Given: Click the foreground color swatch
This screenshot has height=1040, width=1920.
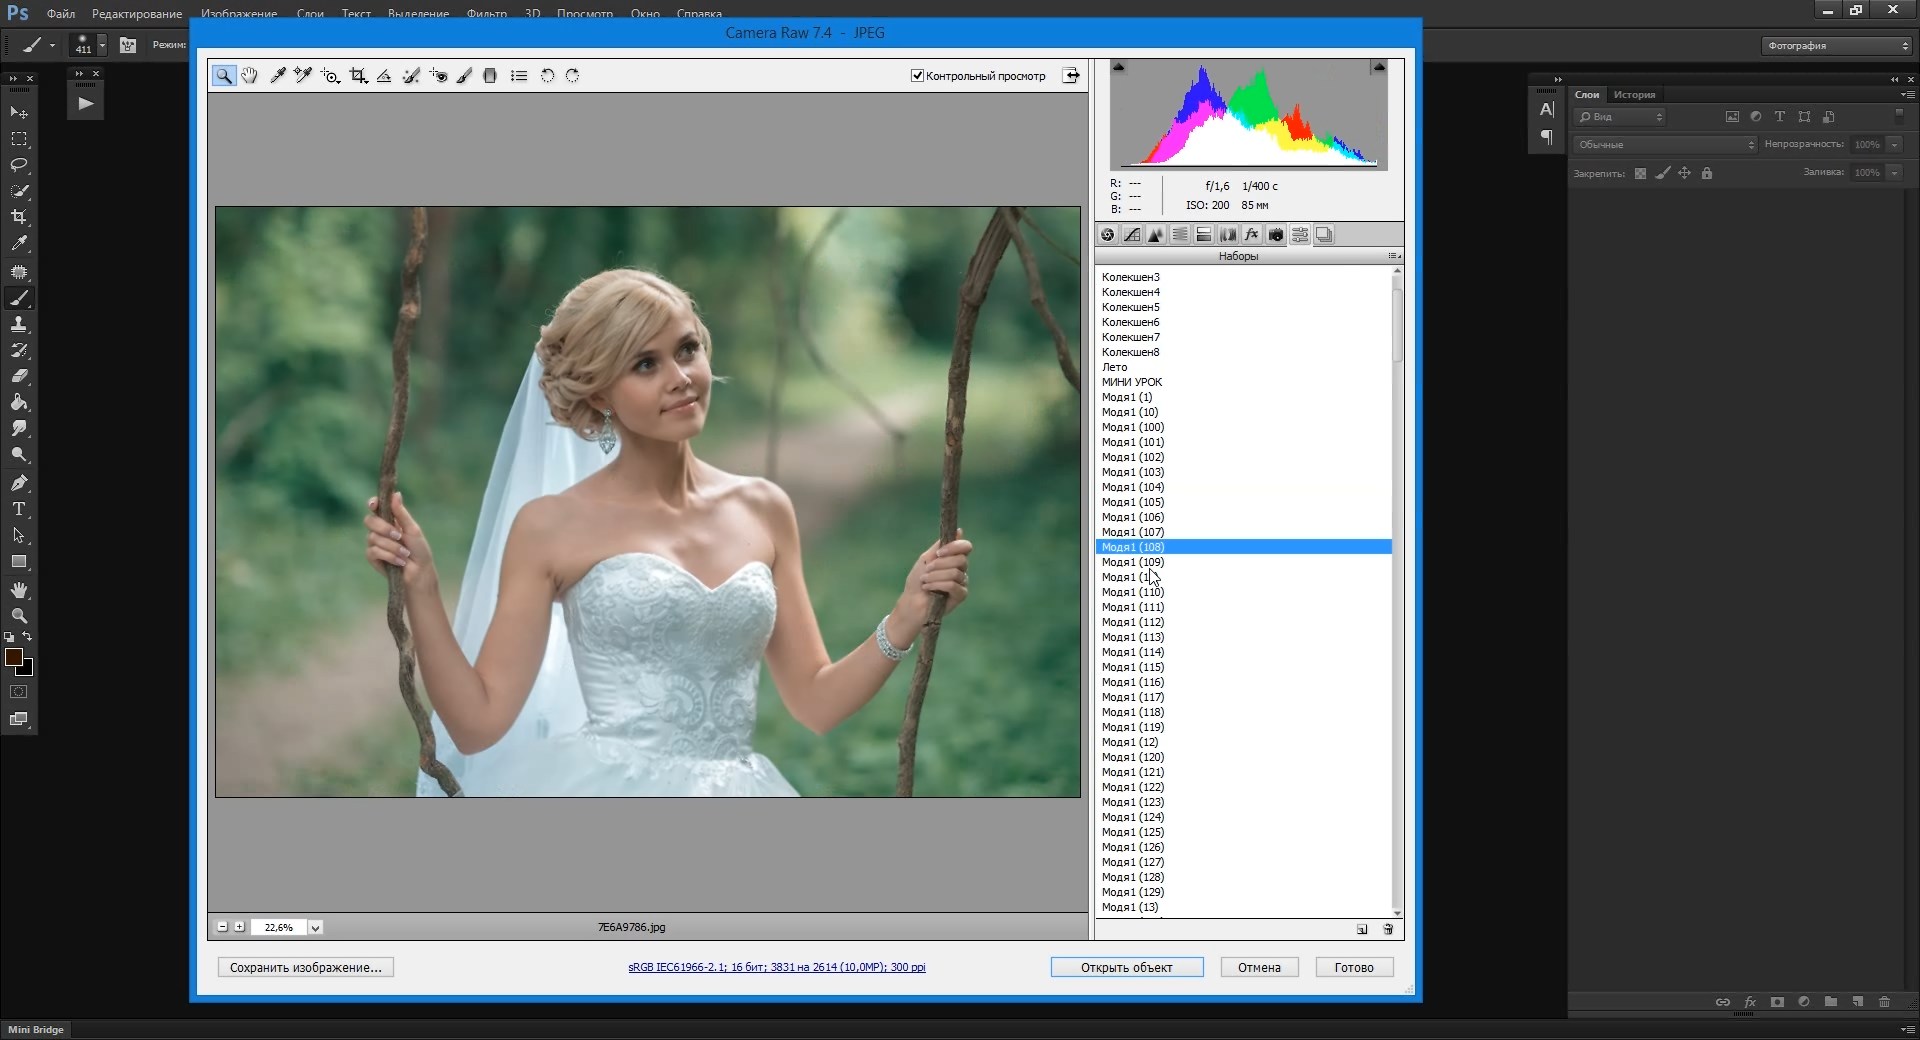Looking at the screenshot, I should coord(13,657).
